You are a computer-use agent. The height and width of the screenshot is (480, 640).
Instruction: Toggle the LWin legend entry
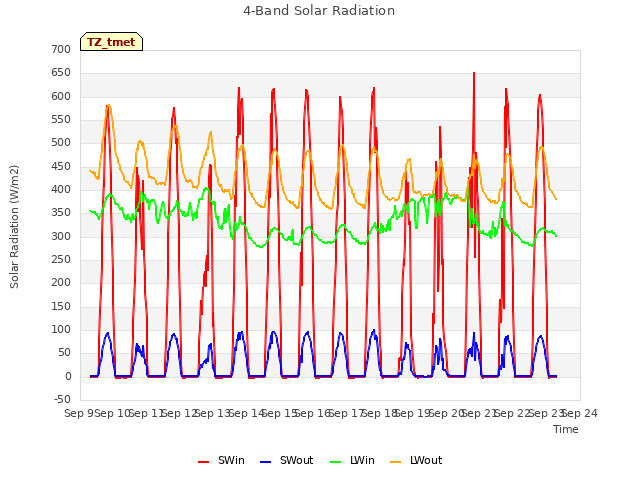[352, 460]
